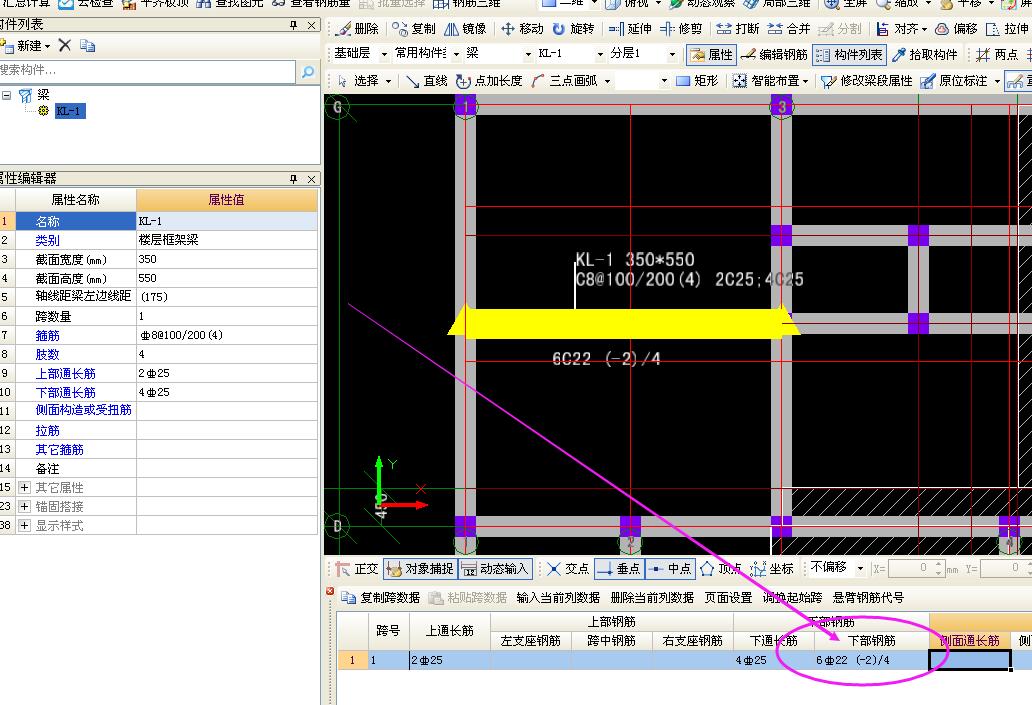
Task: Click the 侧面通长筋 table cell
Action: coord(969,660)
